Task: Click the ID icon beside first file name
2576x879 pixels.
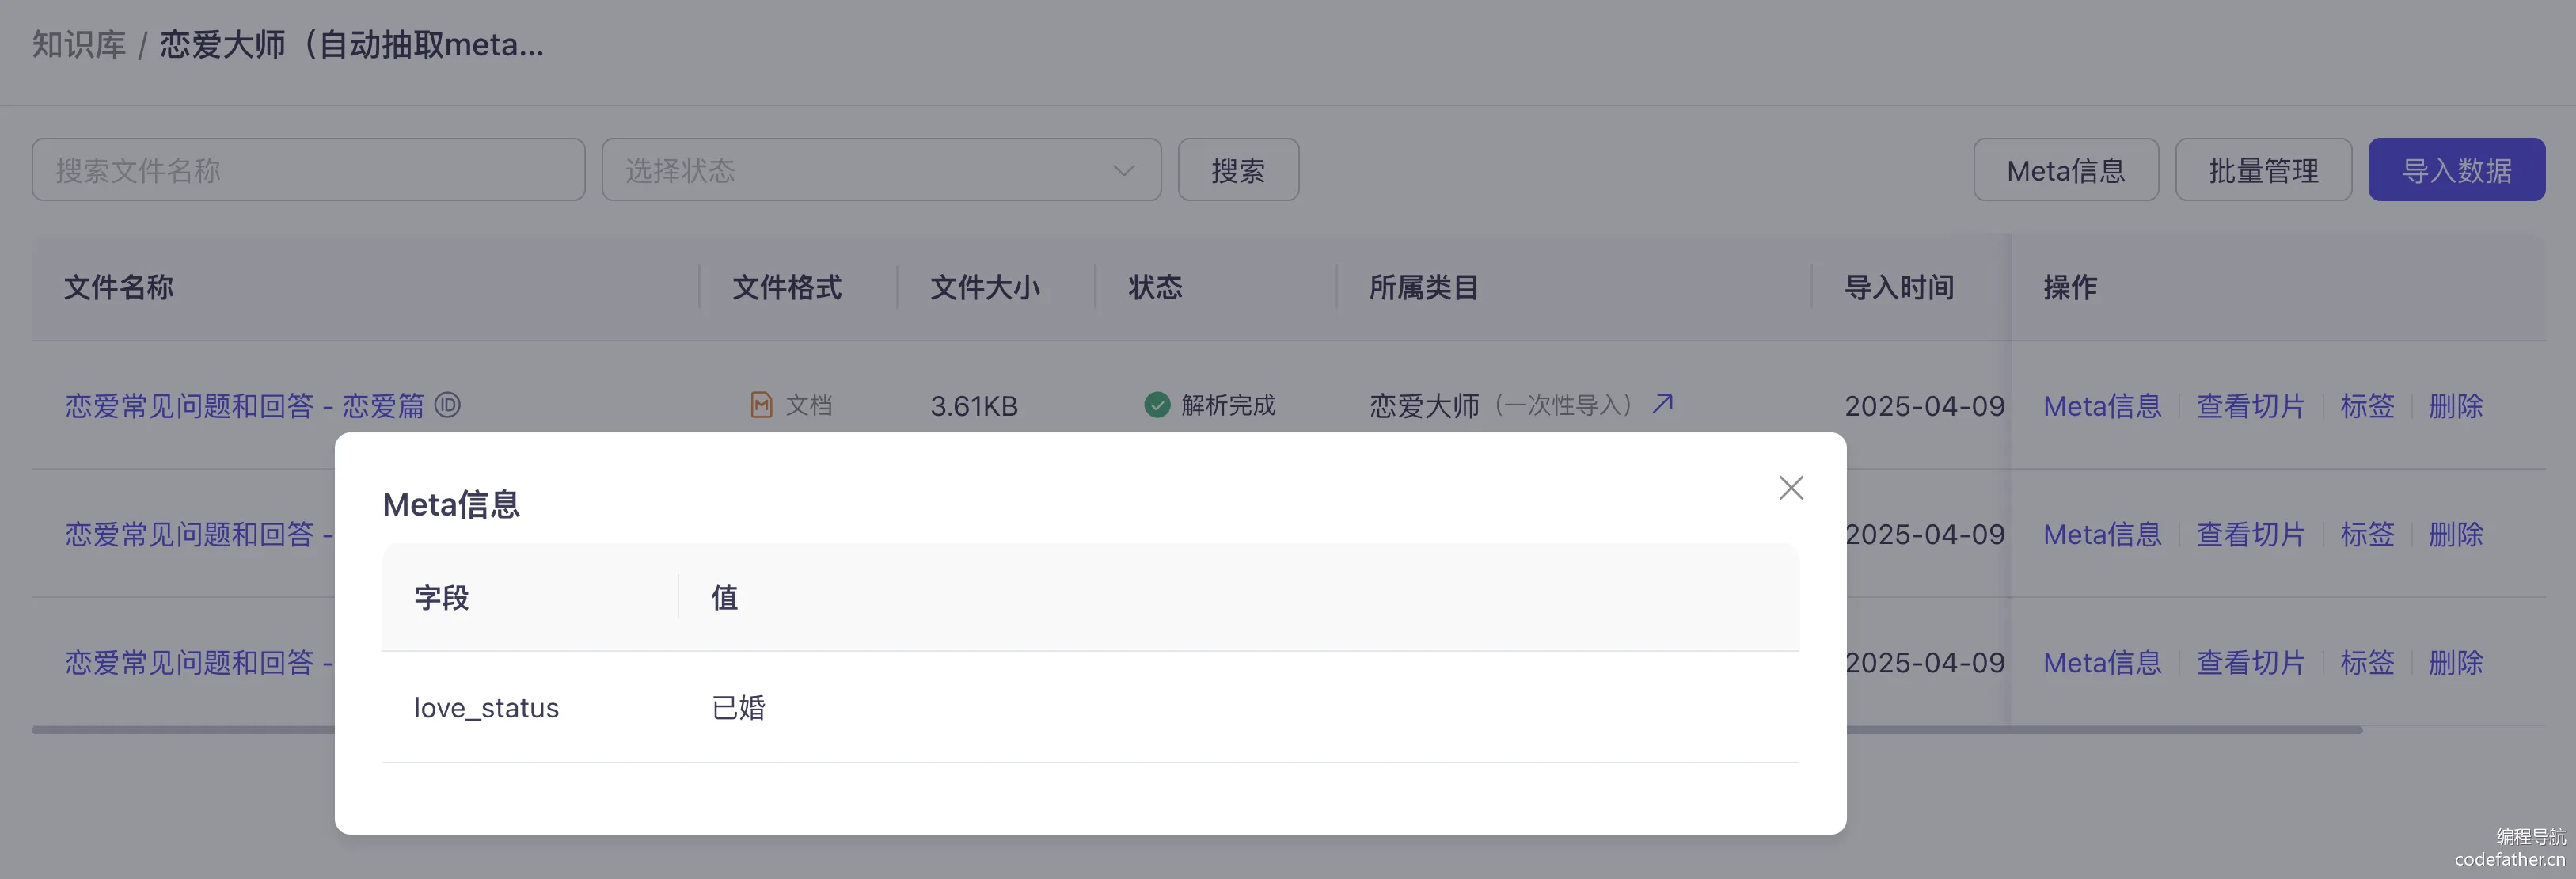Action: (x=447, y=405)
